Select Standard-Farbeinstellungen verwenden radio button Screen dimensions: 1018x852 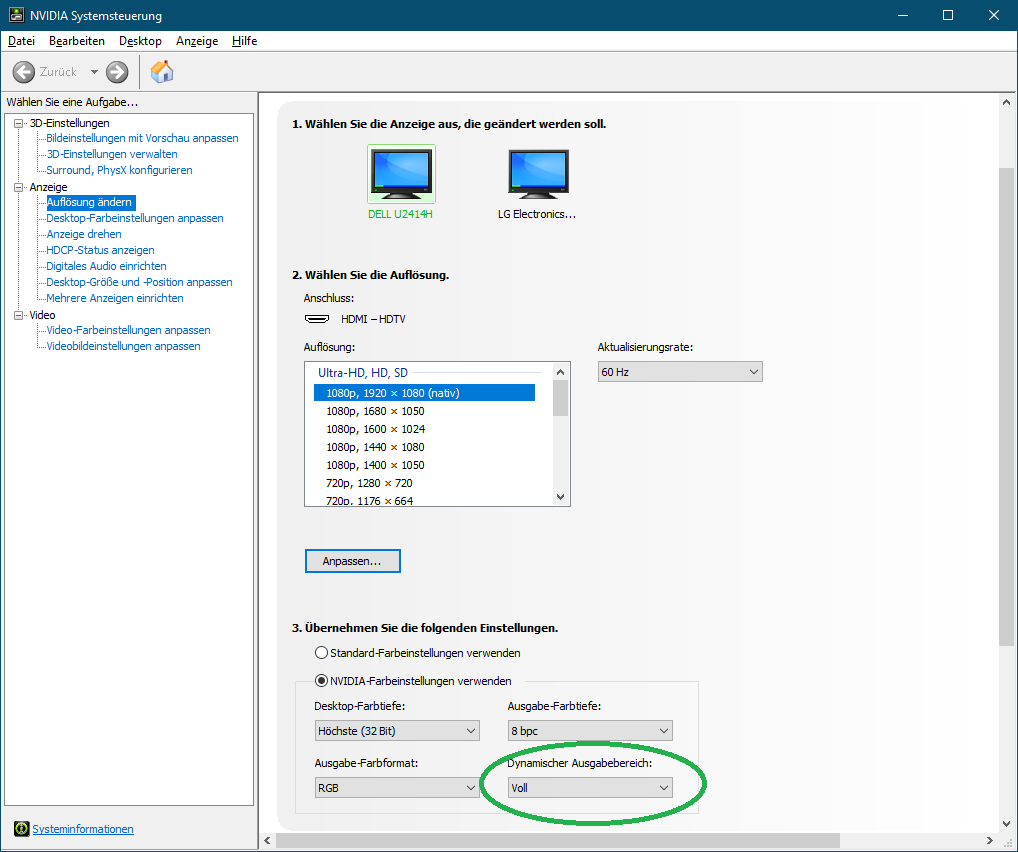(x=321, y=653)
